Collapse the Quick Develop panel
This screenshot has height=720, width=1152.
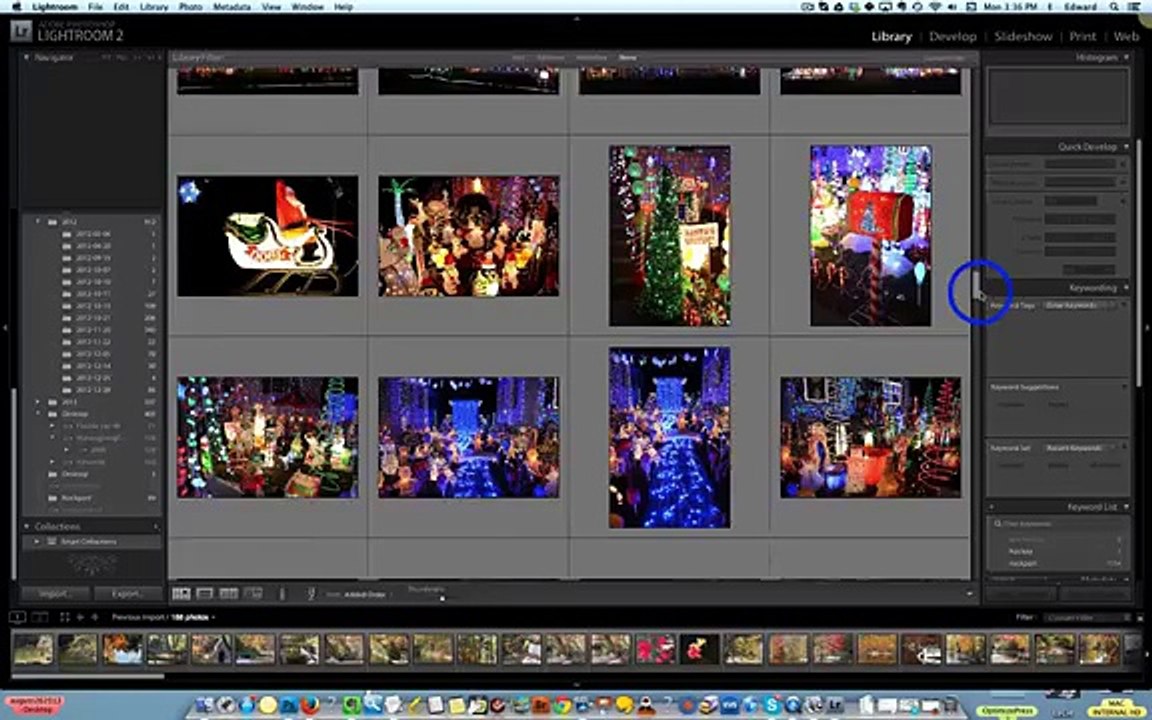[x=1126, y=147]
